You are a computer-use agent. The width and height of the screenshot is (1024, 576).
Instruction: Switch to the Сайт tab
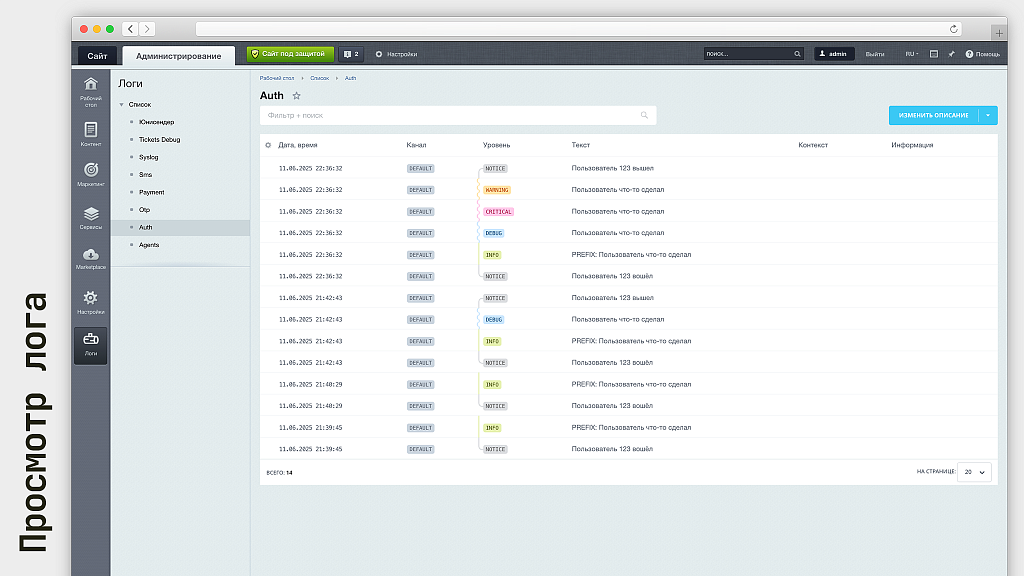[97, 56]
